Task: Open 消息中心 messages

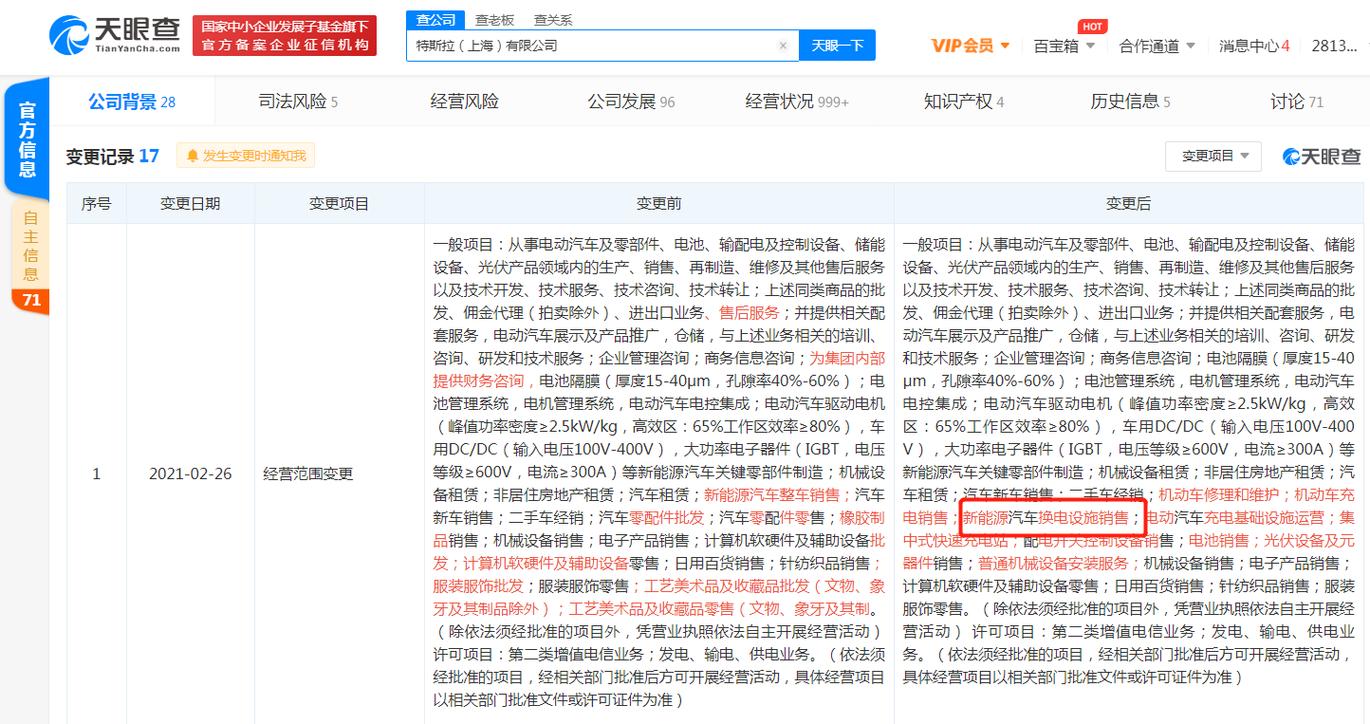Action: [1254, 45]
